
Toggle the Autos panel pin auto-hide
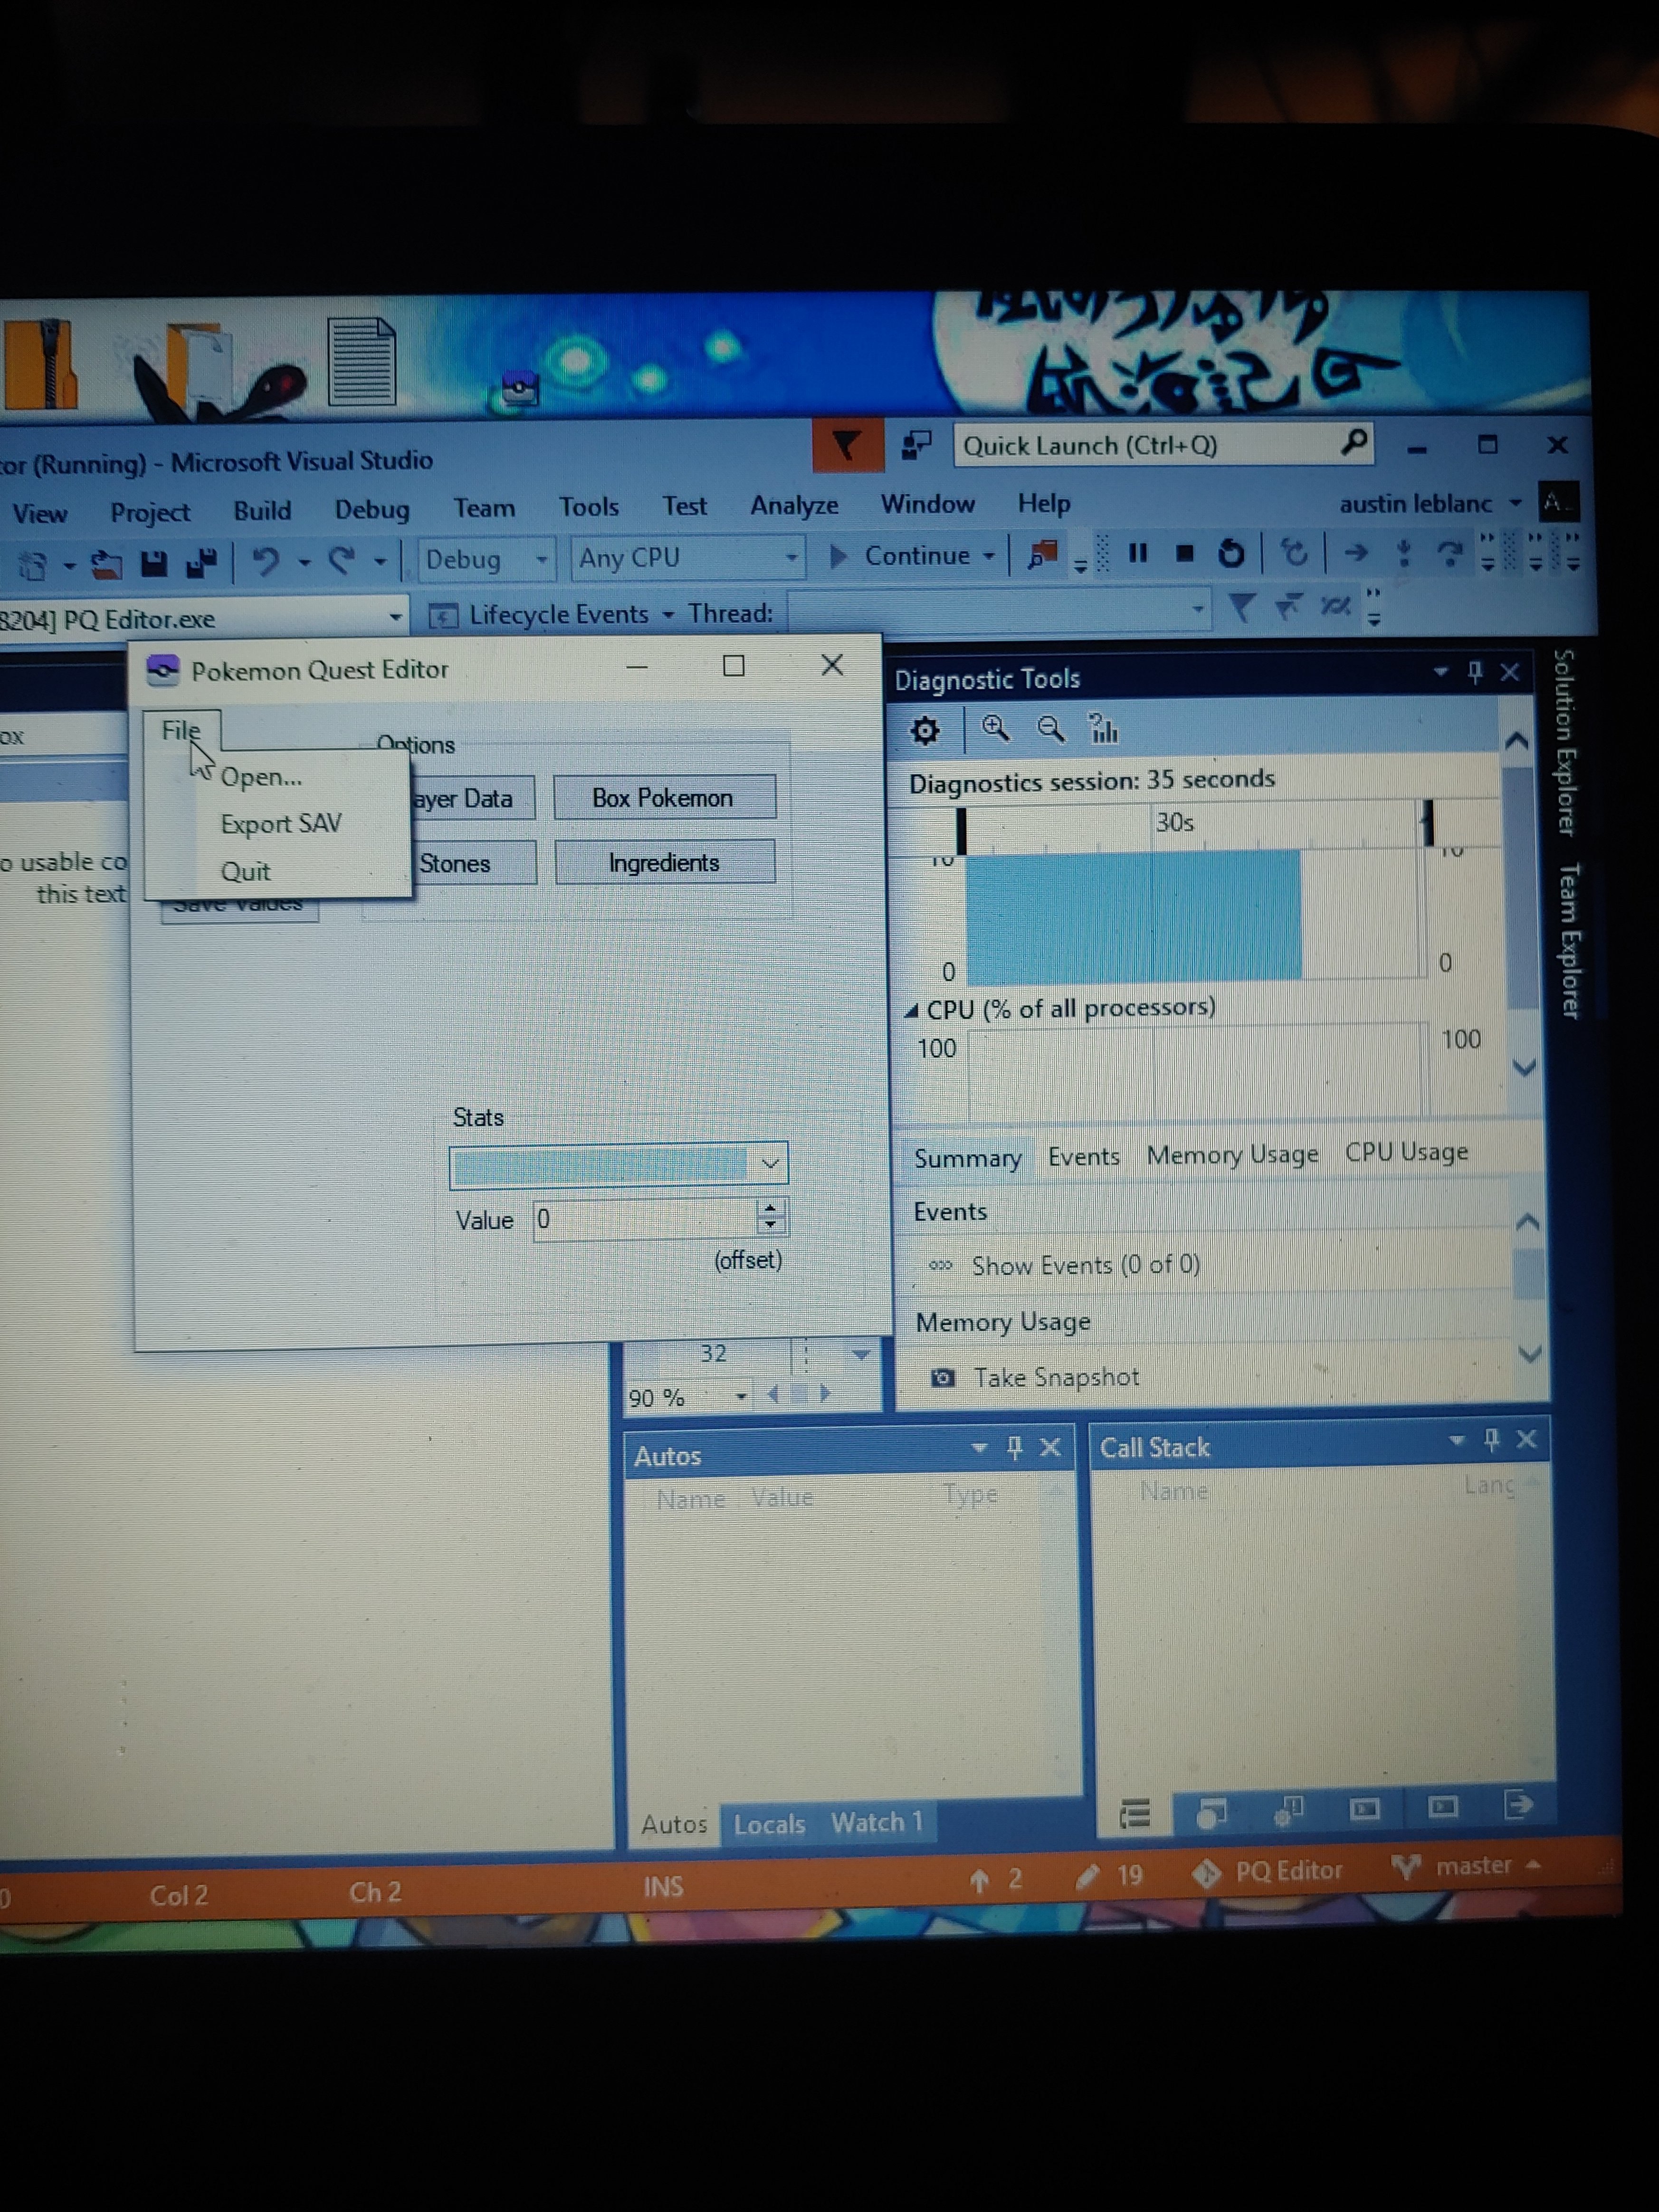coord(1015,1447)
